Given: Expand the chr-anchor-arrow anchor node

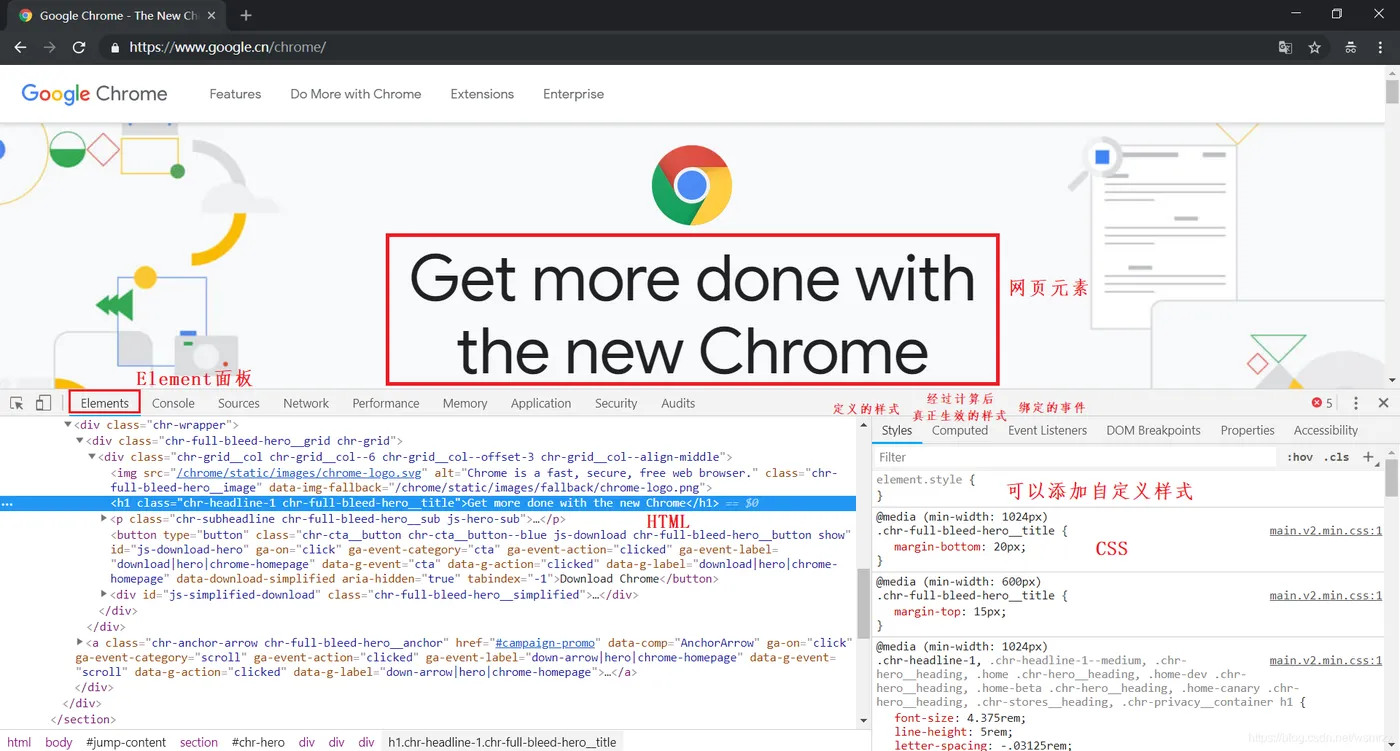Looking at the screenshot, I should coord(80,643).
